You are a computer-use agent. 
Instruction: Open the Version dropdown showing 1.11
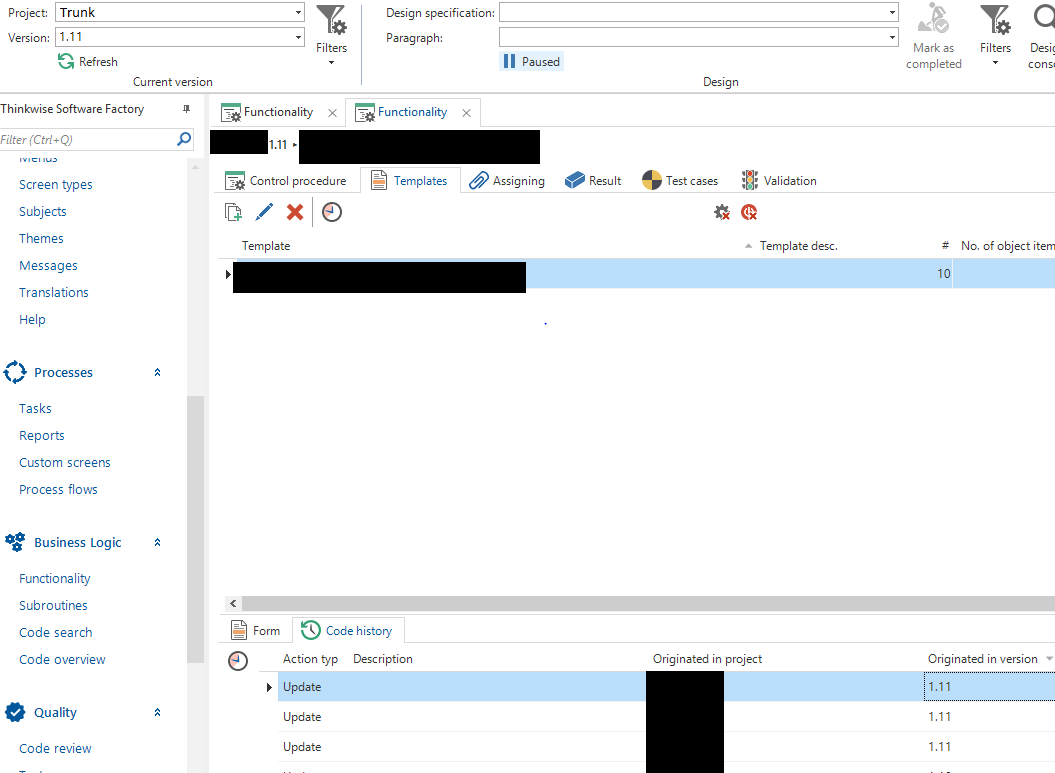298,38
